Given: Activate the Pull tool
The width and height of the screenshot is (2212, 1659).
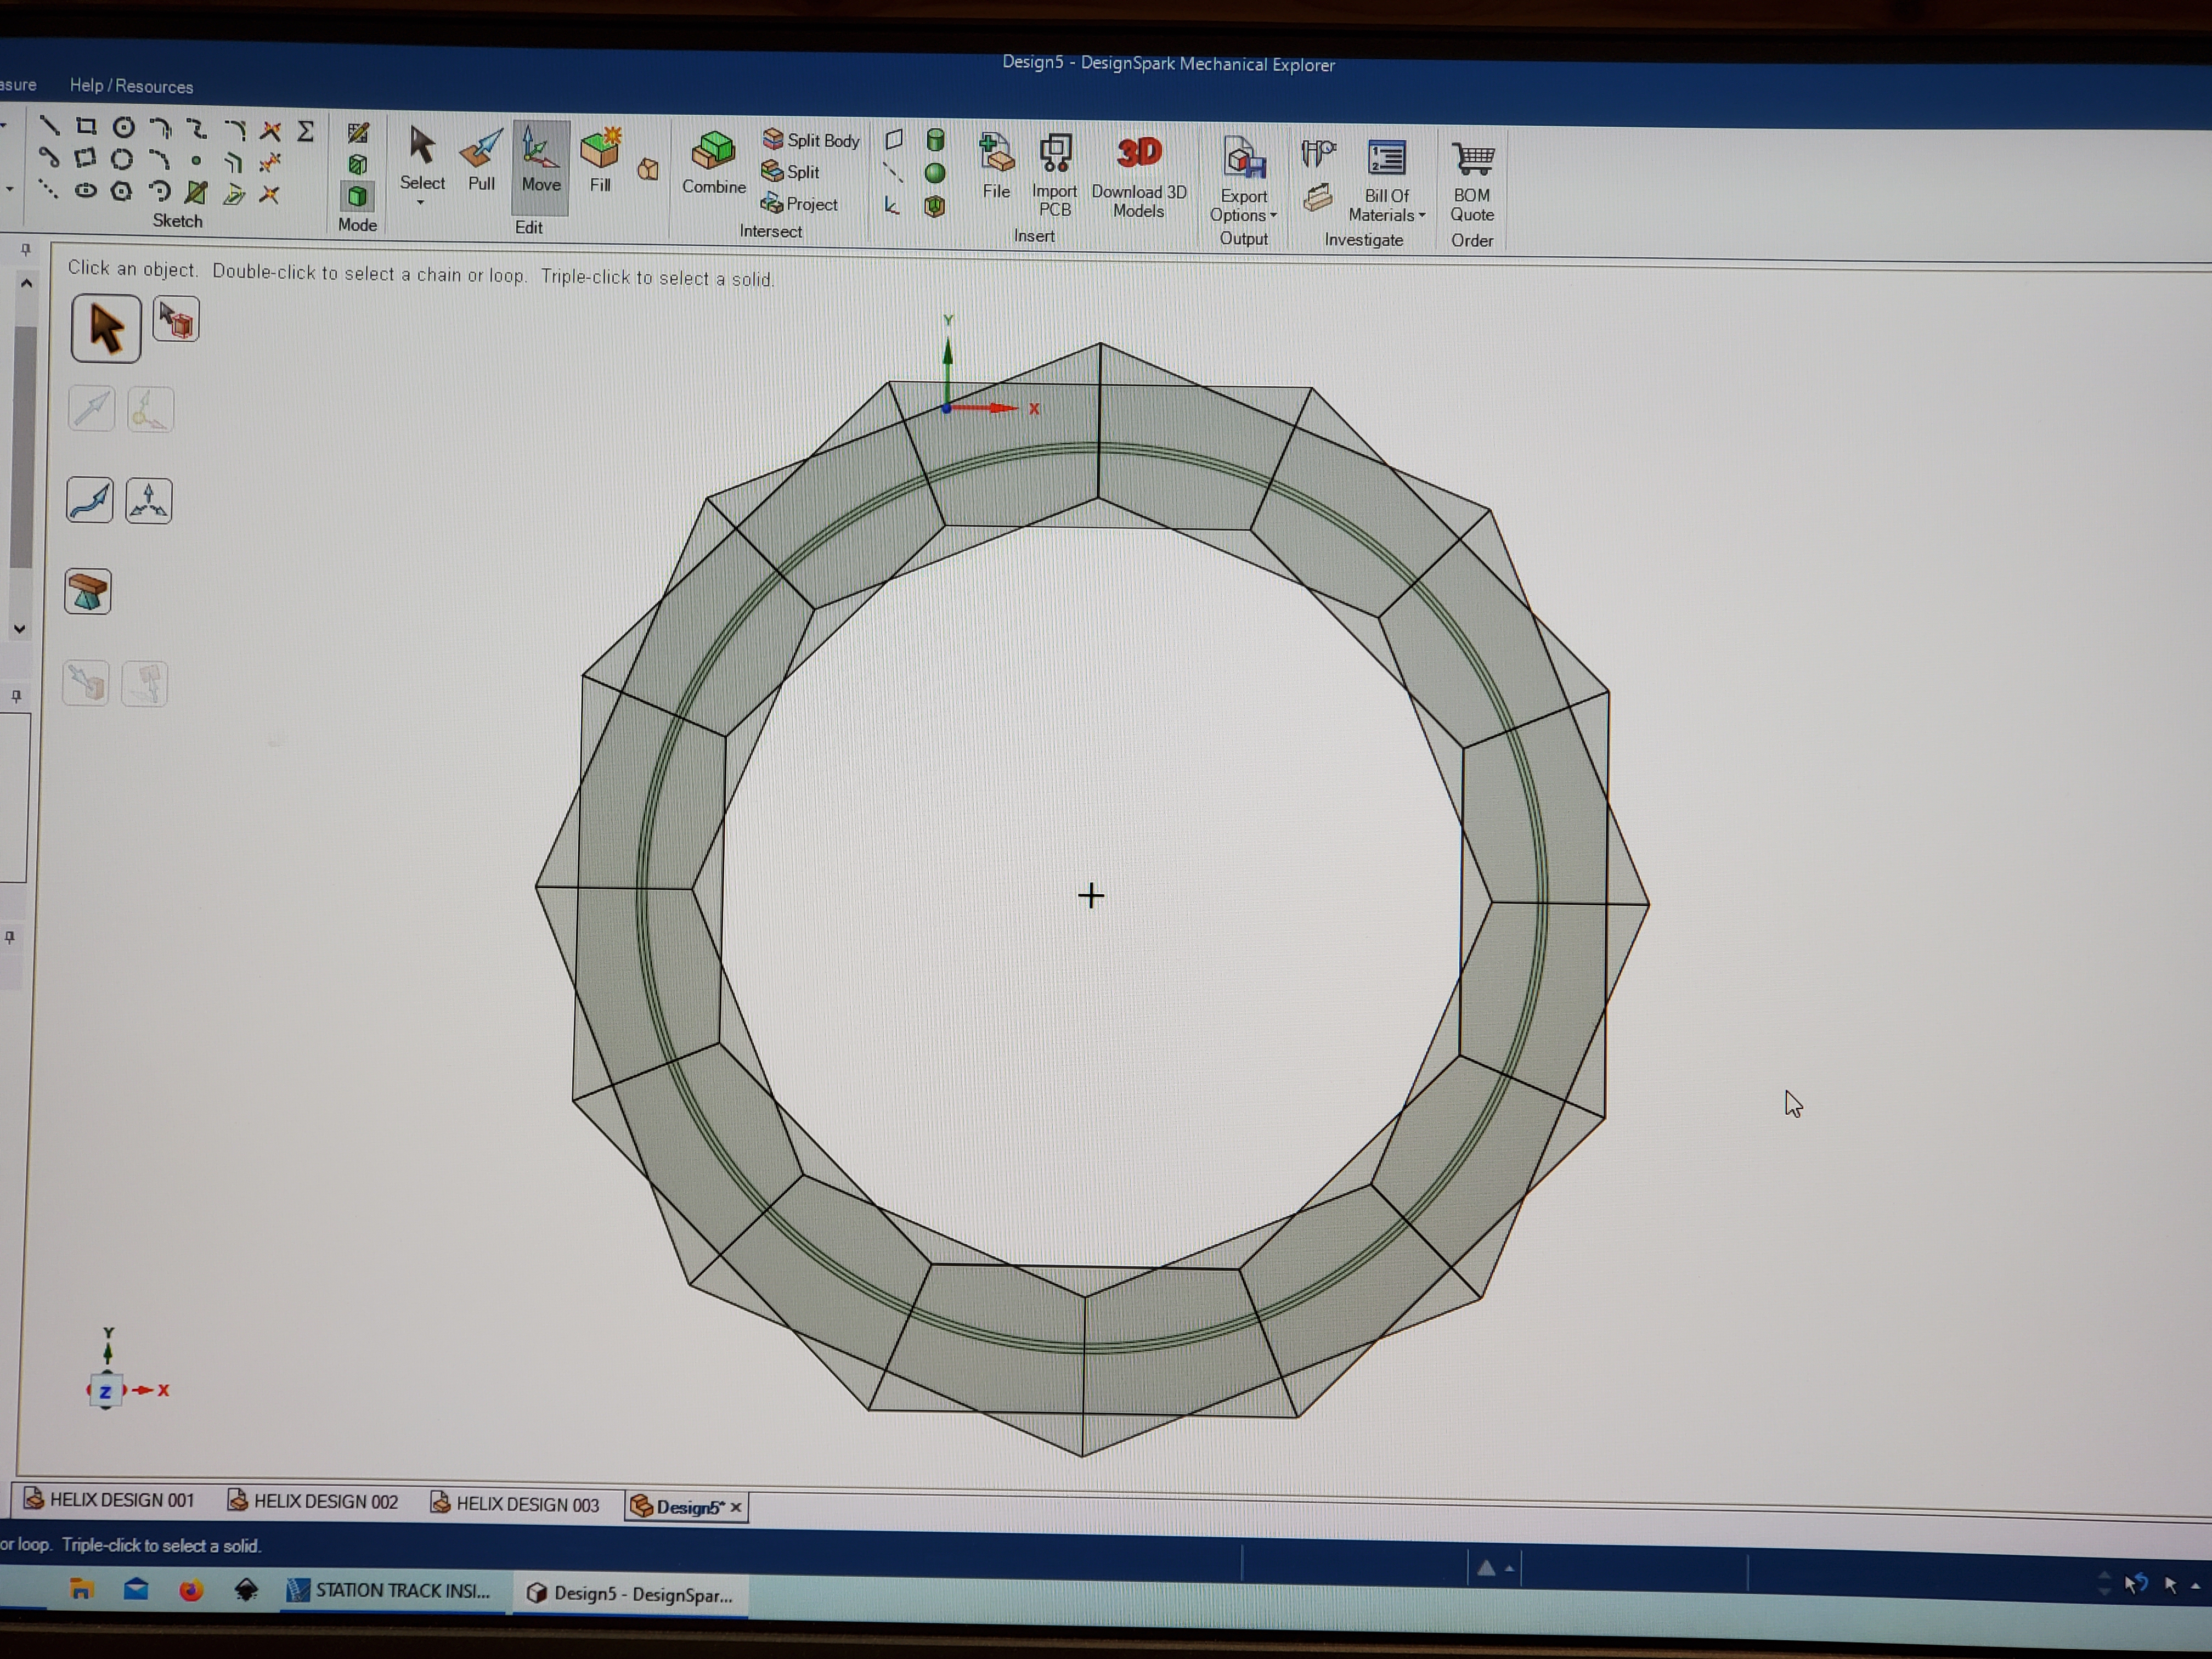Looking at the screenshot, I should (481, 160).
